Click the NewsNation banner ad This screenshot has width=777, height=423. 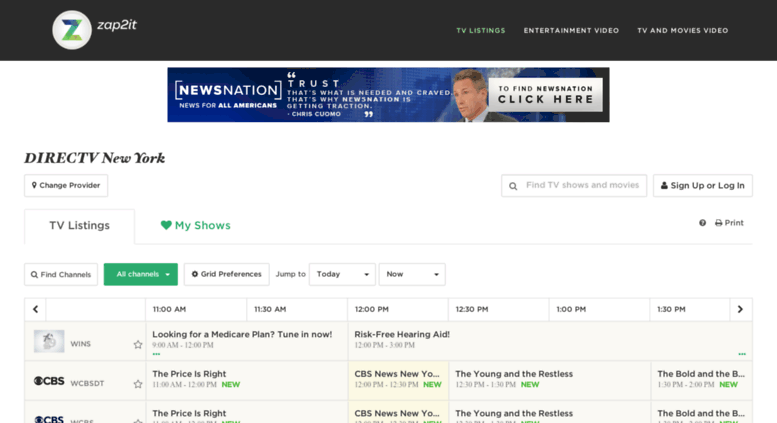pyautogui.click(x=388, y=95)
